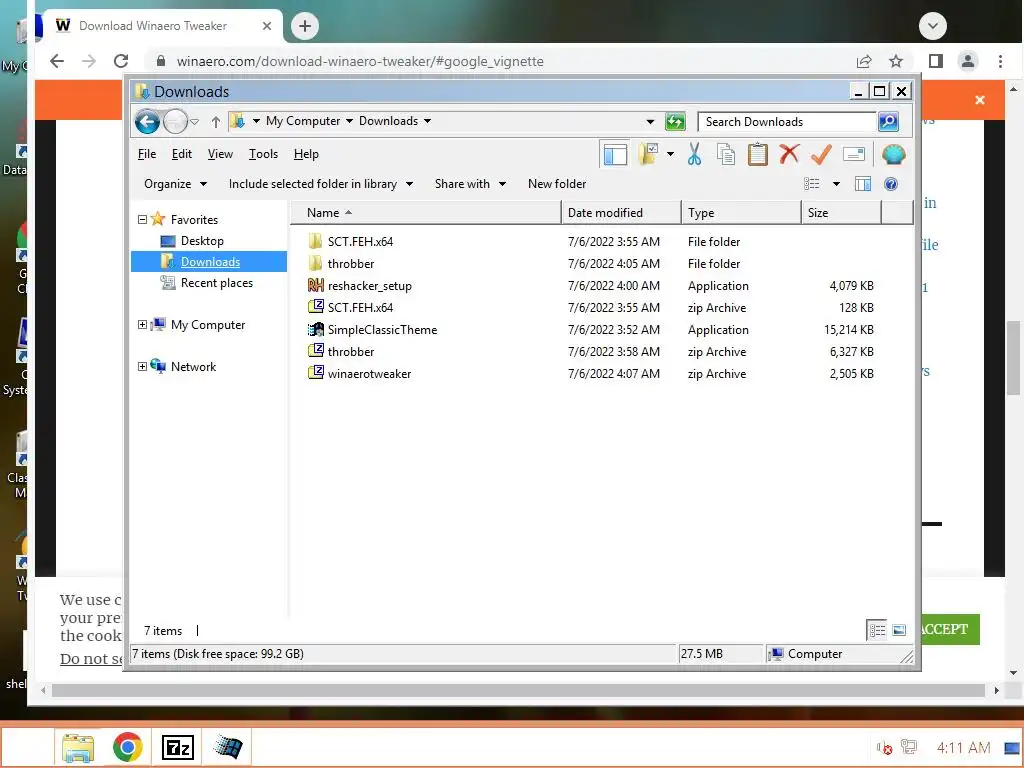Select Recent places in Favorites
This screenshot has width=1024, height=768.
(216, 283)
